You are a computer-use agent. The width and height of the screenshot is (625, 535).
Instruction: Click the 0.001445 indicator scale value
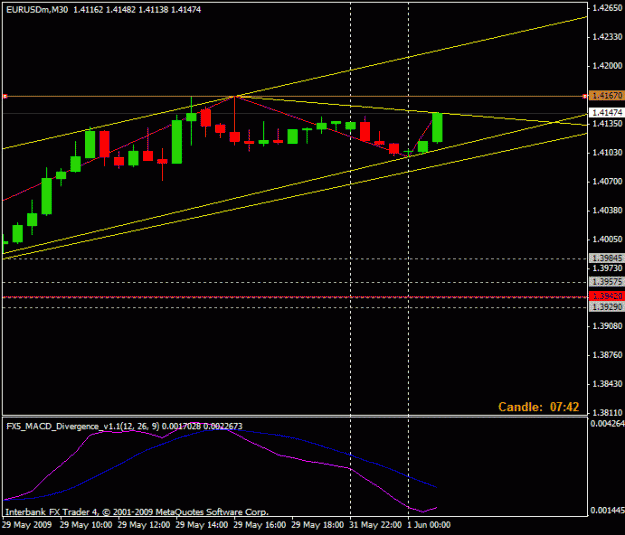click(607, 510)
